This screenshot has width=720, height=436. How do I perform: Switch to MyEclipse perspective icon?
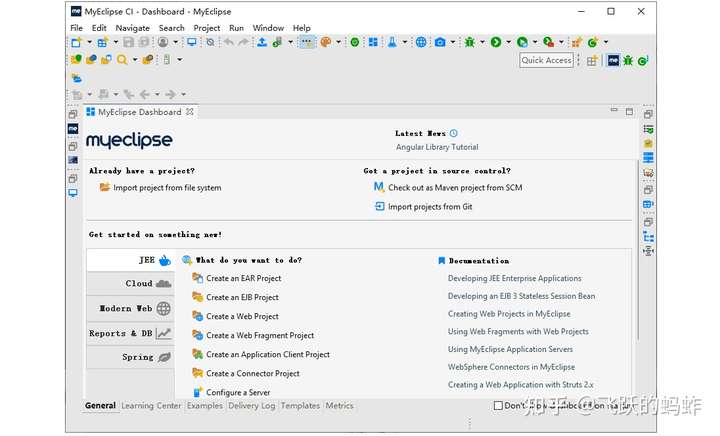613,61
